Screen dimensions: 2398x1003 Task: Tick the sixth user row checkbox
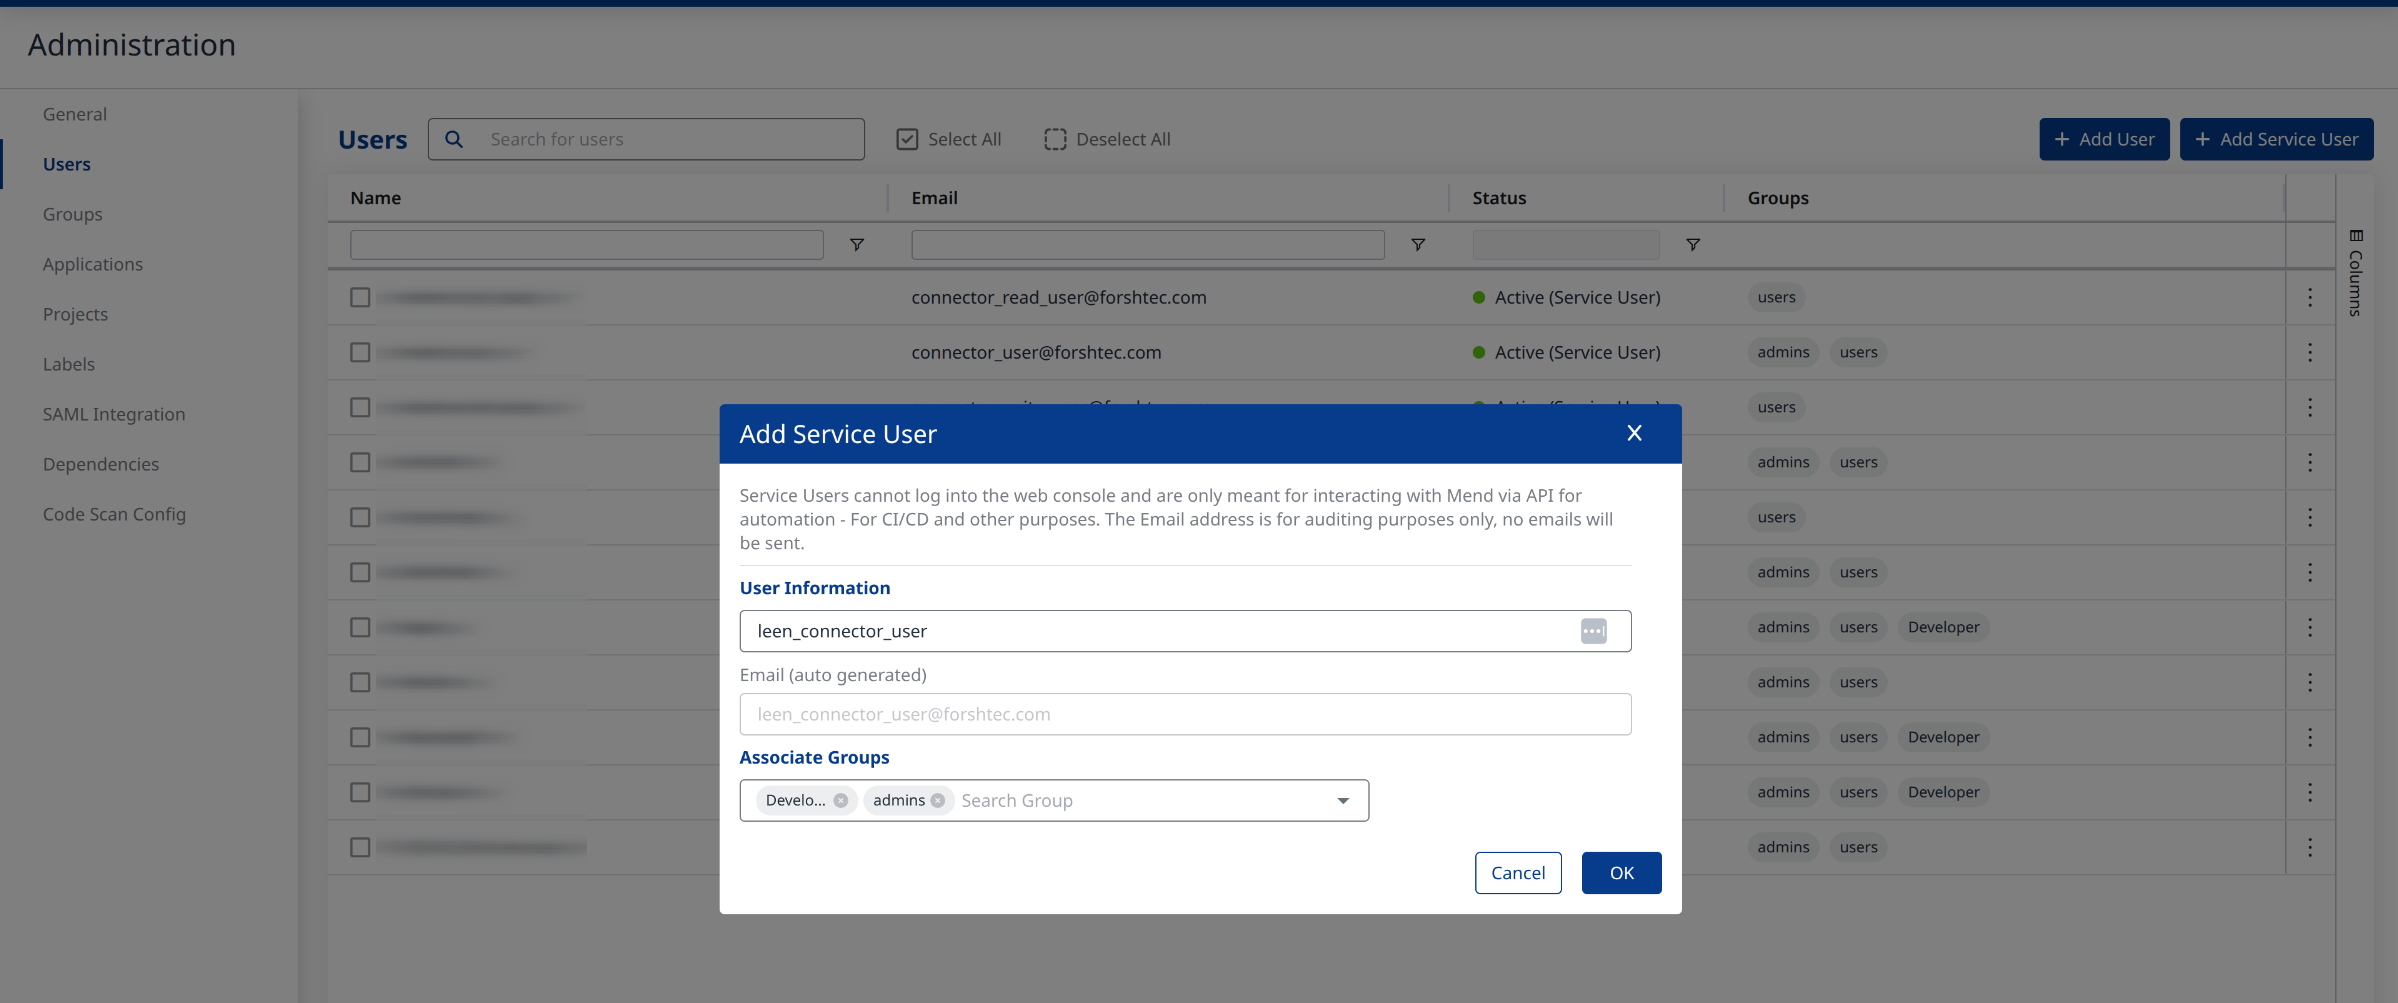click(x=360, y=572)
